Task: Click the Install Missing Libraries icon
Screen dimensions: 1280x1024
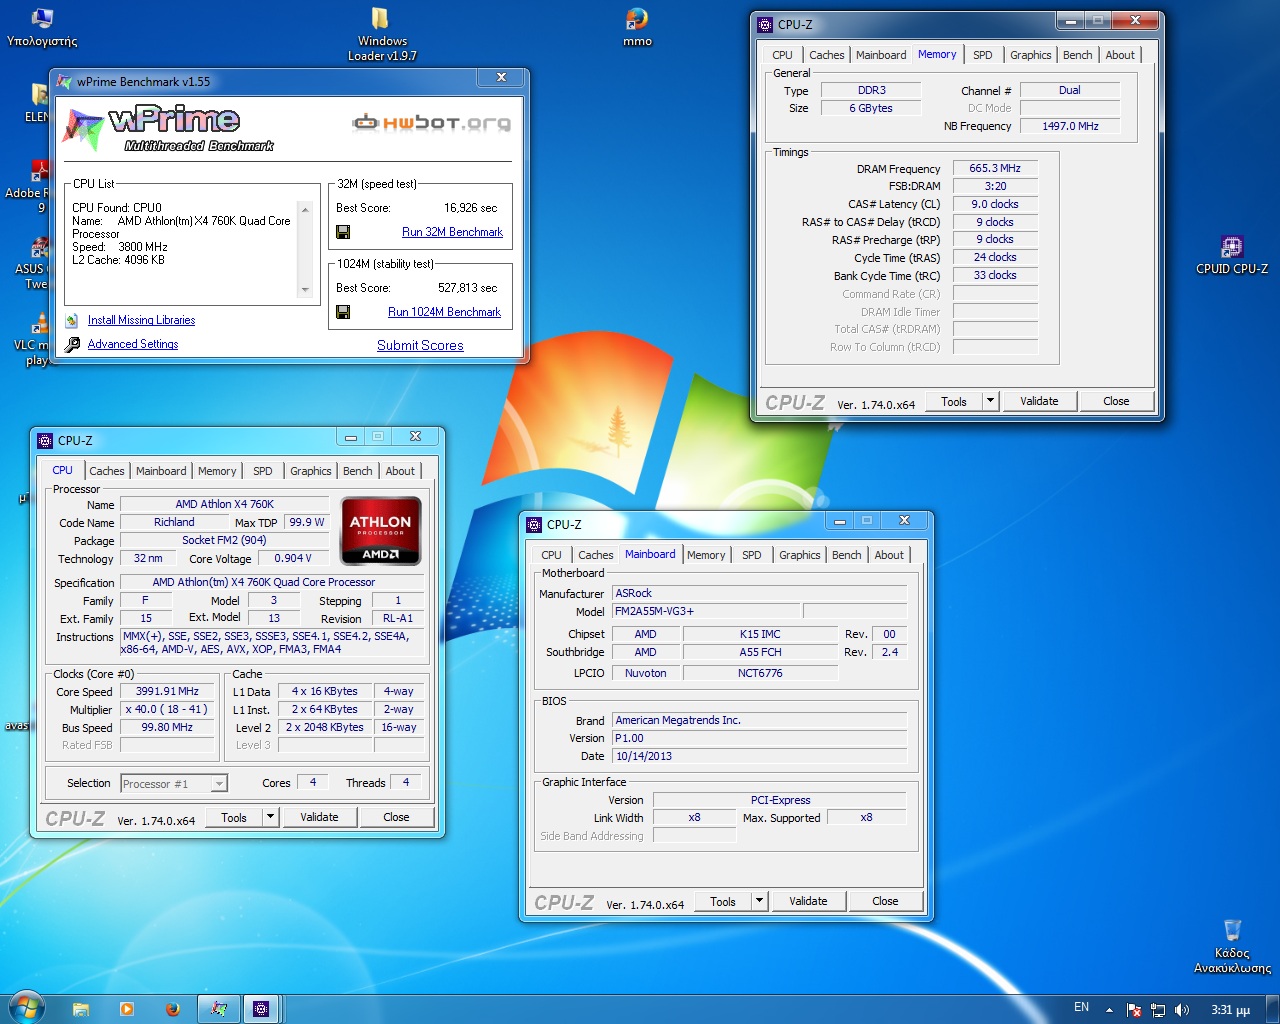Action: (72, 321)
